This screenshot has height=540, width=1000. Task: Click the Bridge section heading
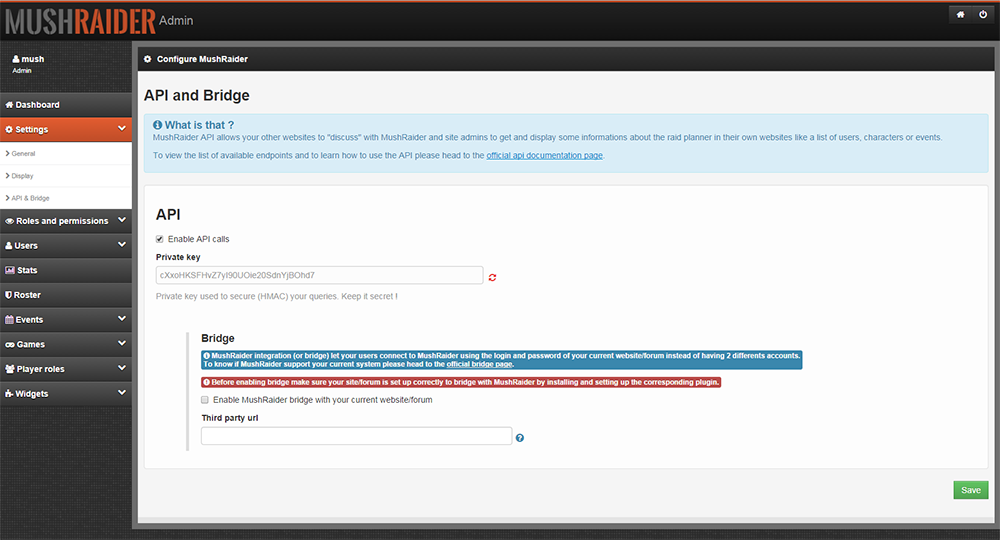click(x=217, y=338)
